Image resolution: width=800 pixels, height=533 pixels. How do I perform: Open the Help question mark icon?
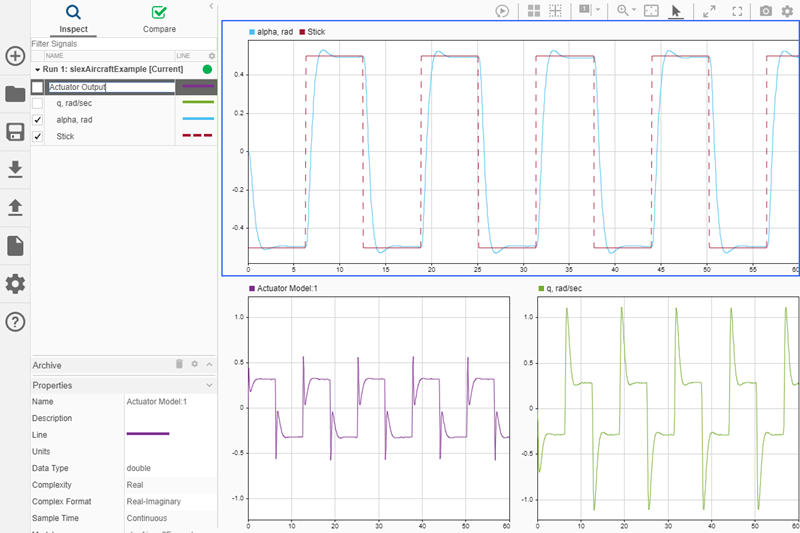tap(15, 322)
